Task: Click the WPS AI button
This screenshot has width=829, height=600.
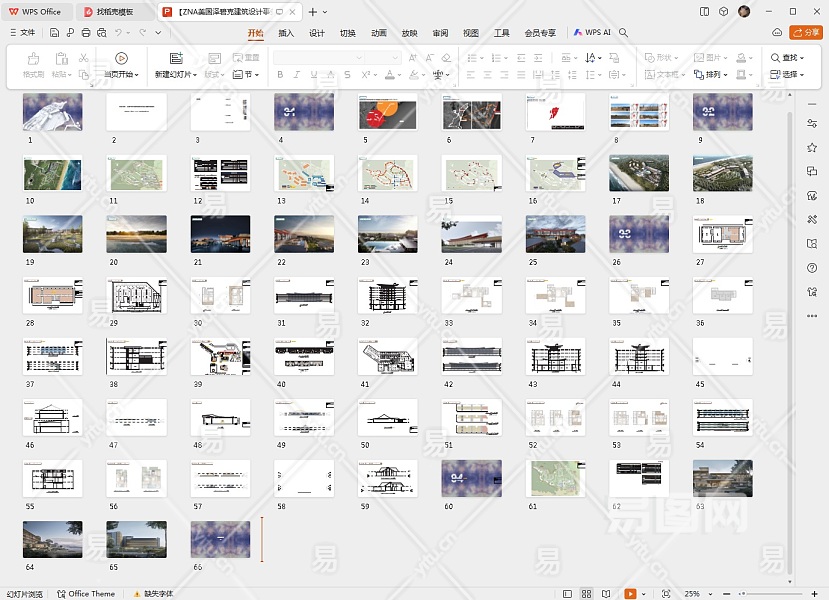Action: point(592,33)
